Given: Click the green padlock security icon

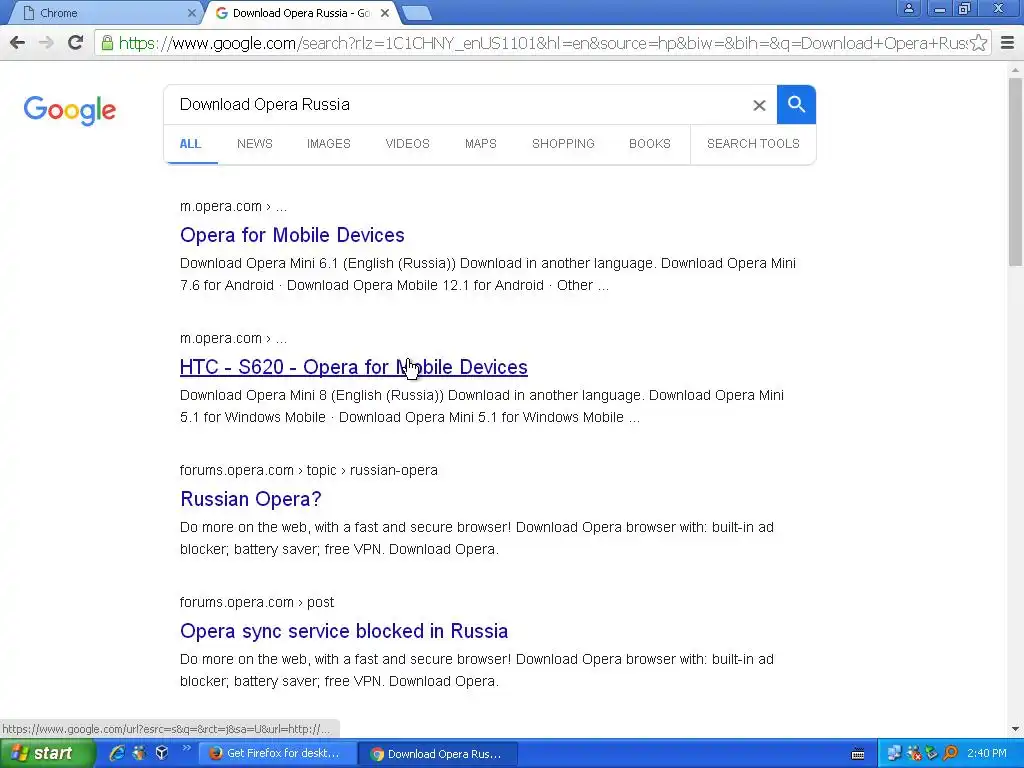Looking at the screenshot, I should coord(107,43).
